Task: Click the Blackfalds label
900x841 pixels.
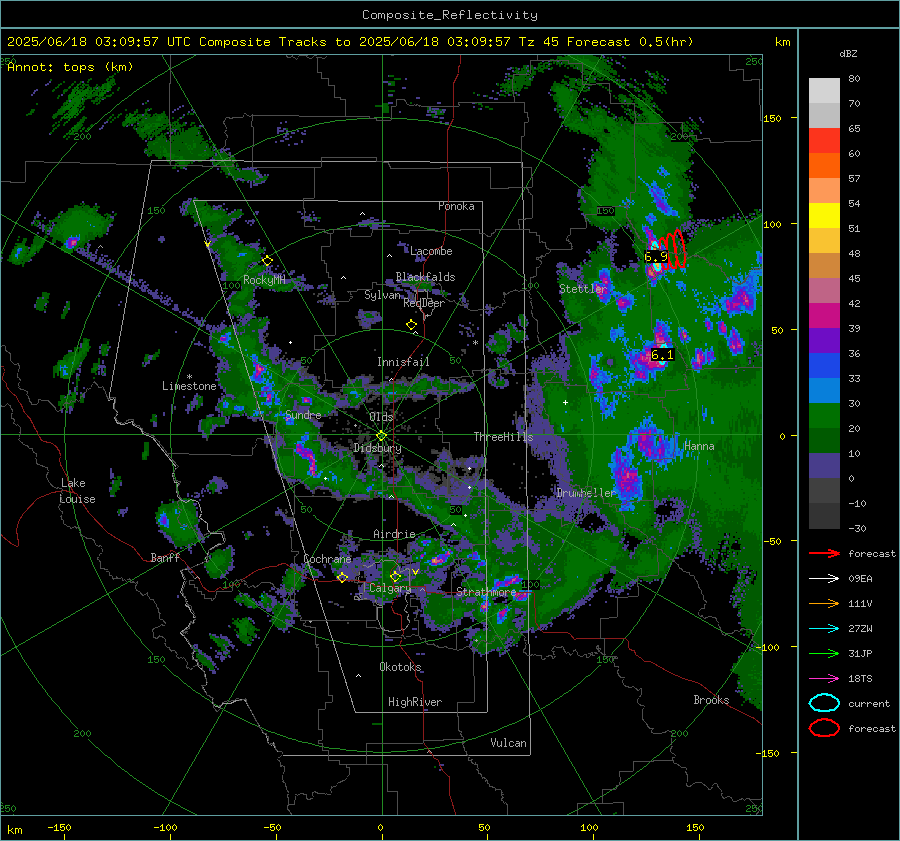Action: 425,277
